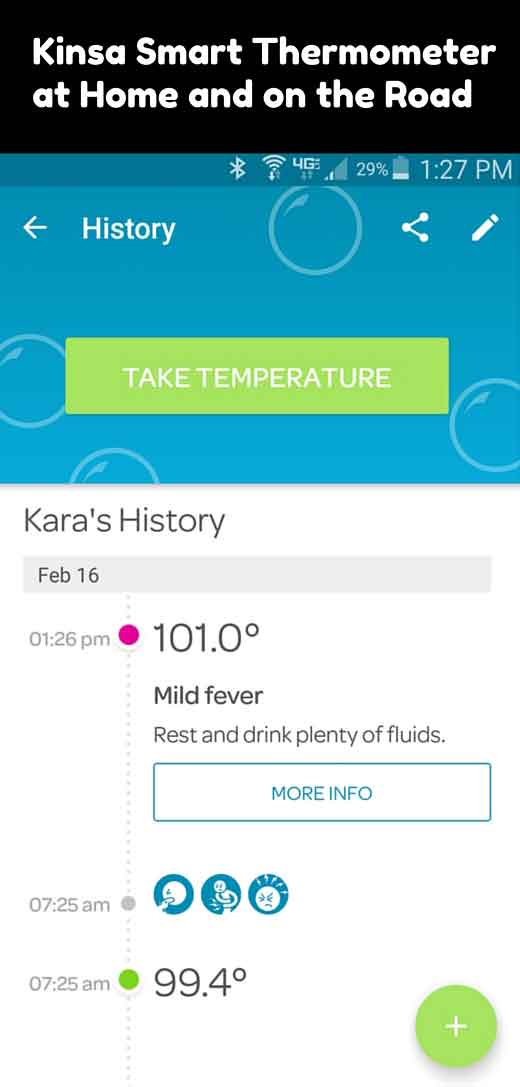Open MORE INFO about mild fever
The image size is (520, 1087).
322,792
